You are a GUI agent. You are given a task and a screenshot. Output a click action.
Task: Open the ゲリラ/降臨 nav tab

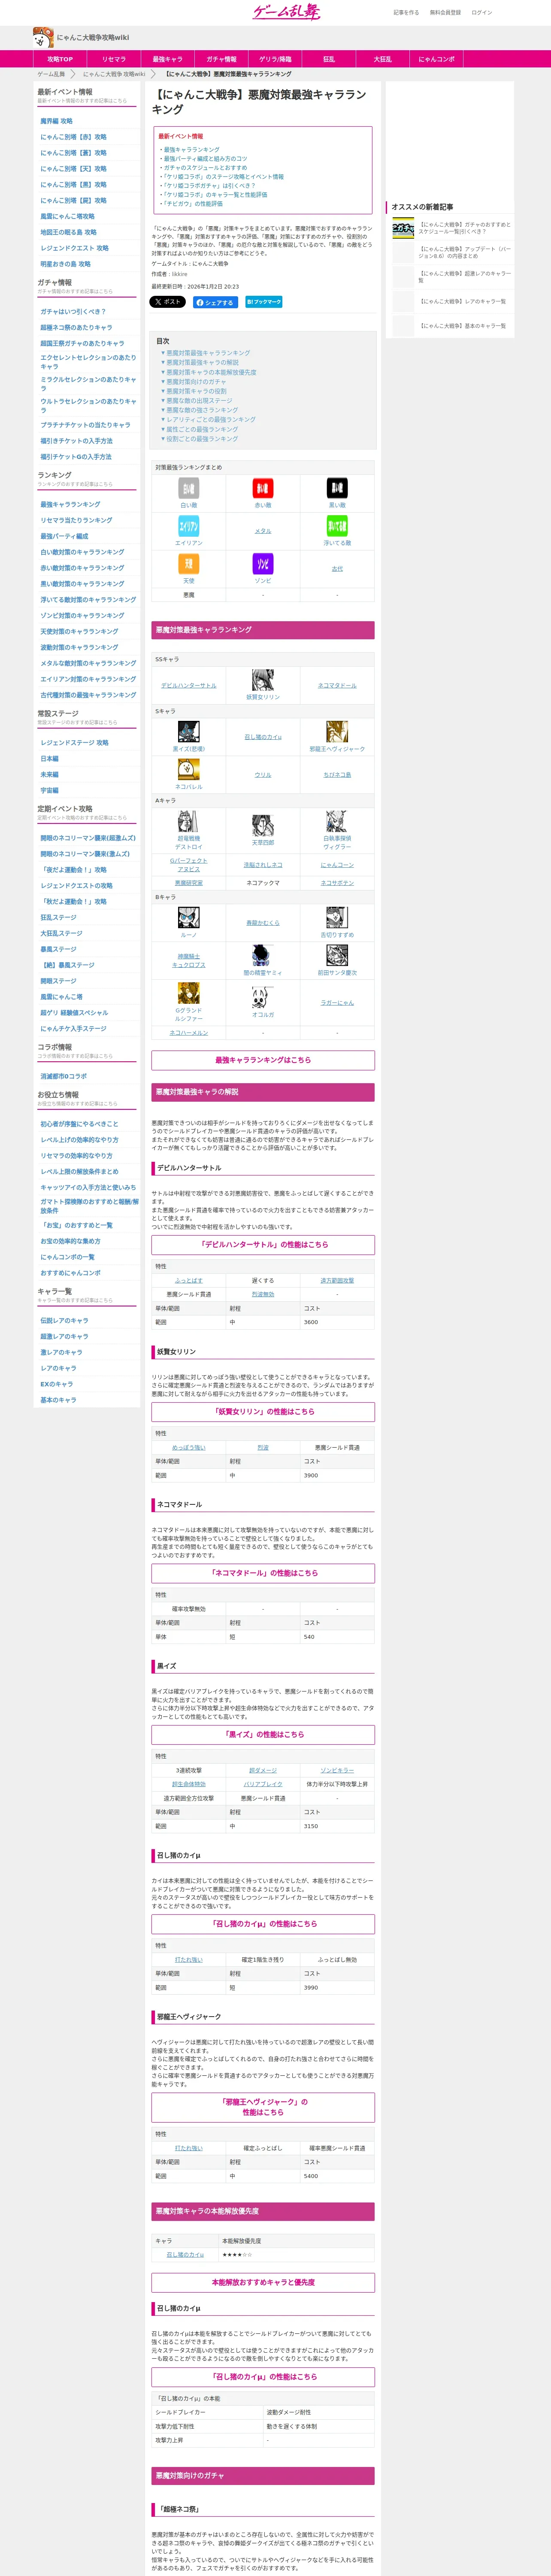[x=276, y=59]
